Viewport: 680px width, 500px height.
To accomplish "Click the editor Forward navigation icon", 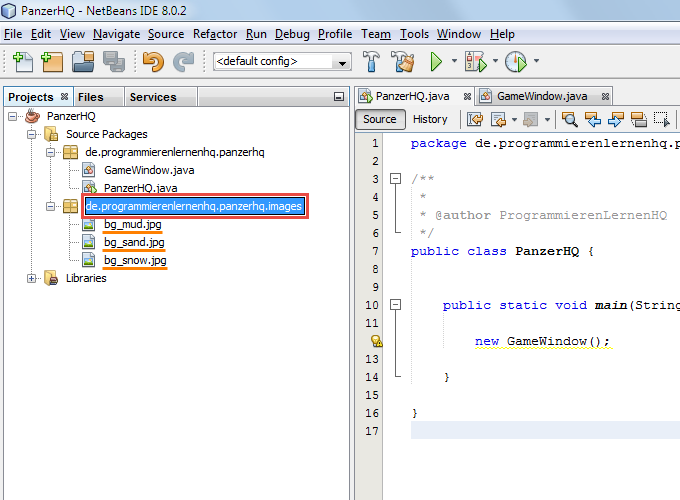I will tap(530, 119).
